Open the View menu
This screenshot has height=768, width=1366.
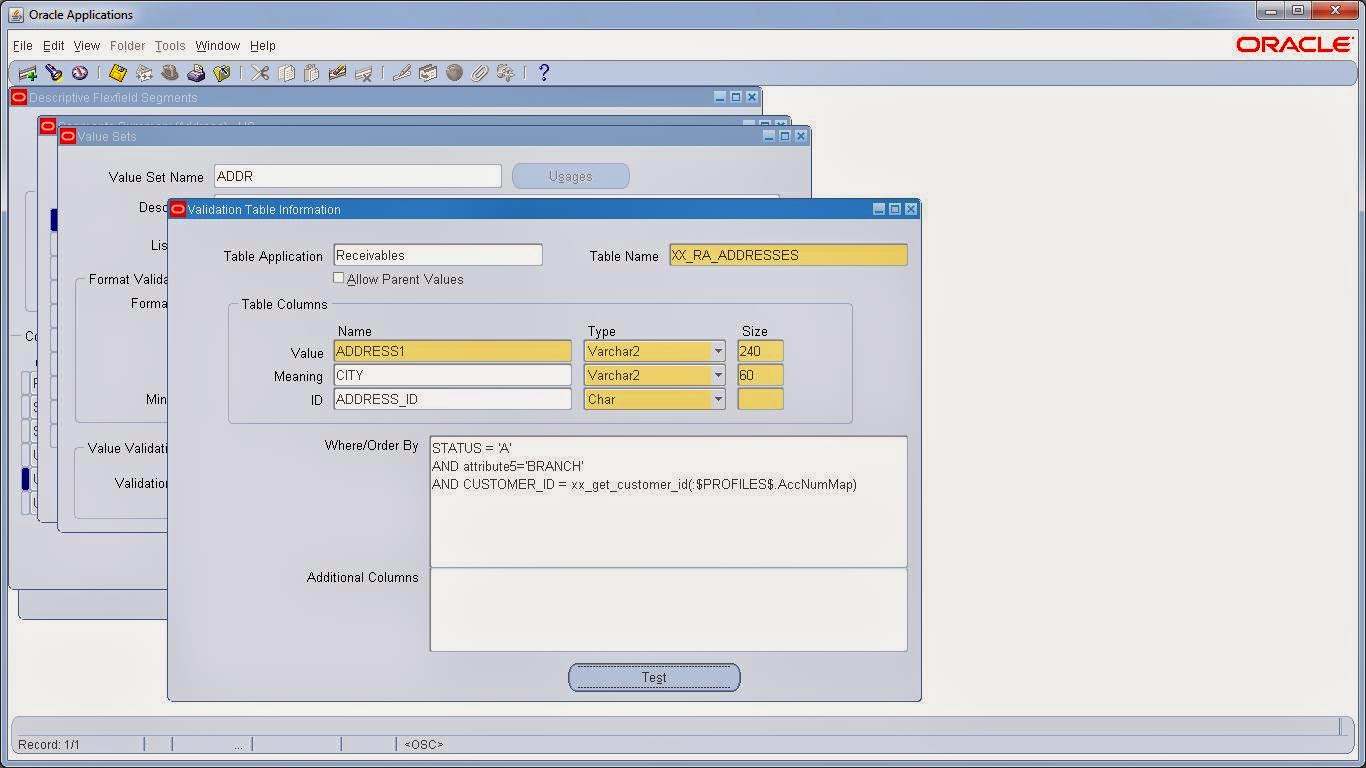click(x=87, y=46)
